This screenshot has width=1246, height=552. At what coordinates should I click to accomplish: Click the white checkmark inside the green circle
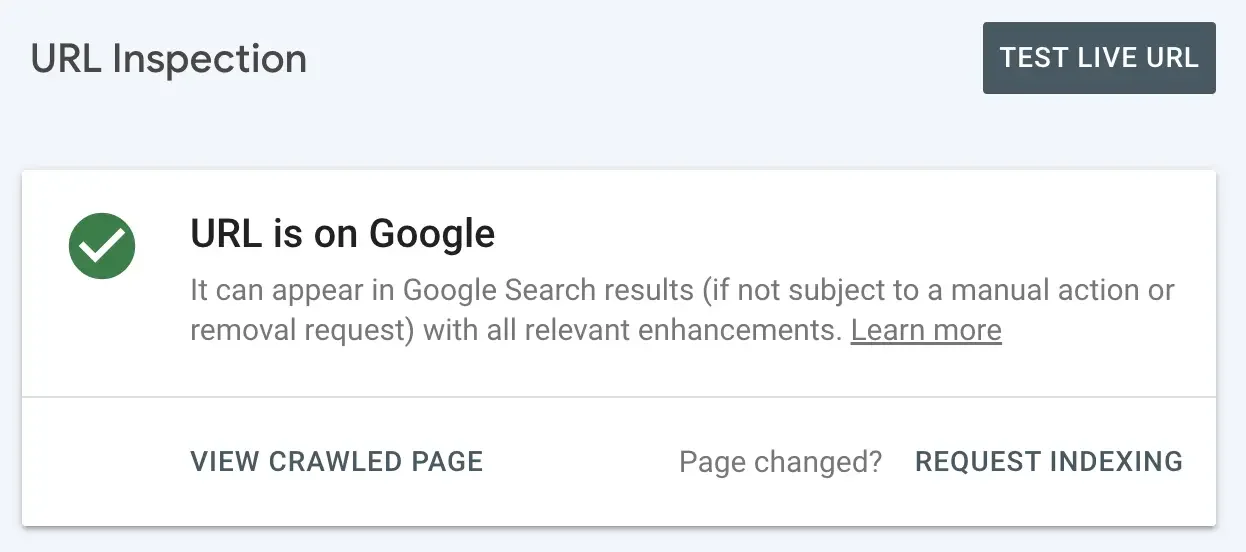click(x=102, y=244)
